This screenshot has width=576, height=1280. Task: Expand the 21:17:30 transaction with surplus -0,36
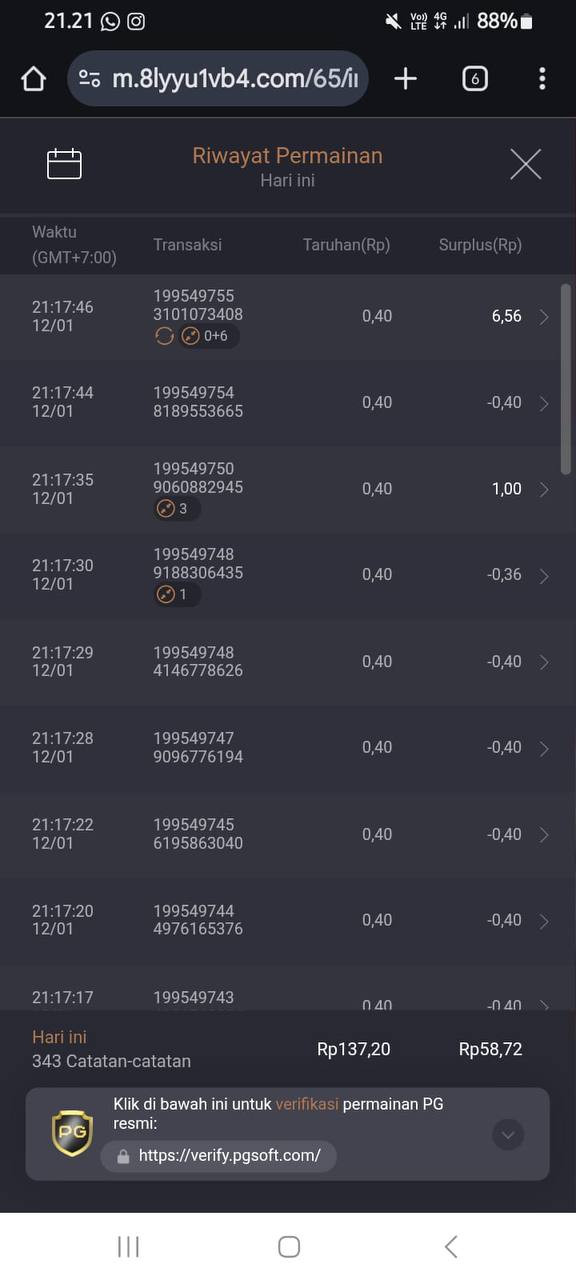pyautogui.click(x=288, y=575)
